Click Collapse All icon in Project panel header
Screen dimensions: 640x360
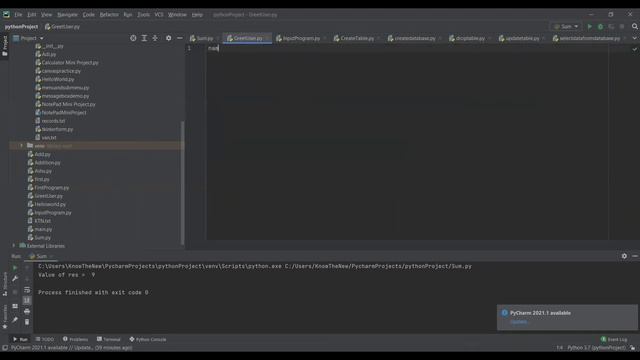[x=155, y=38]
